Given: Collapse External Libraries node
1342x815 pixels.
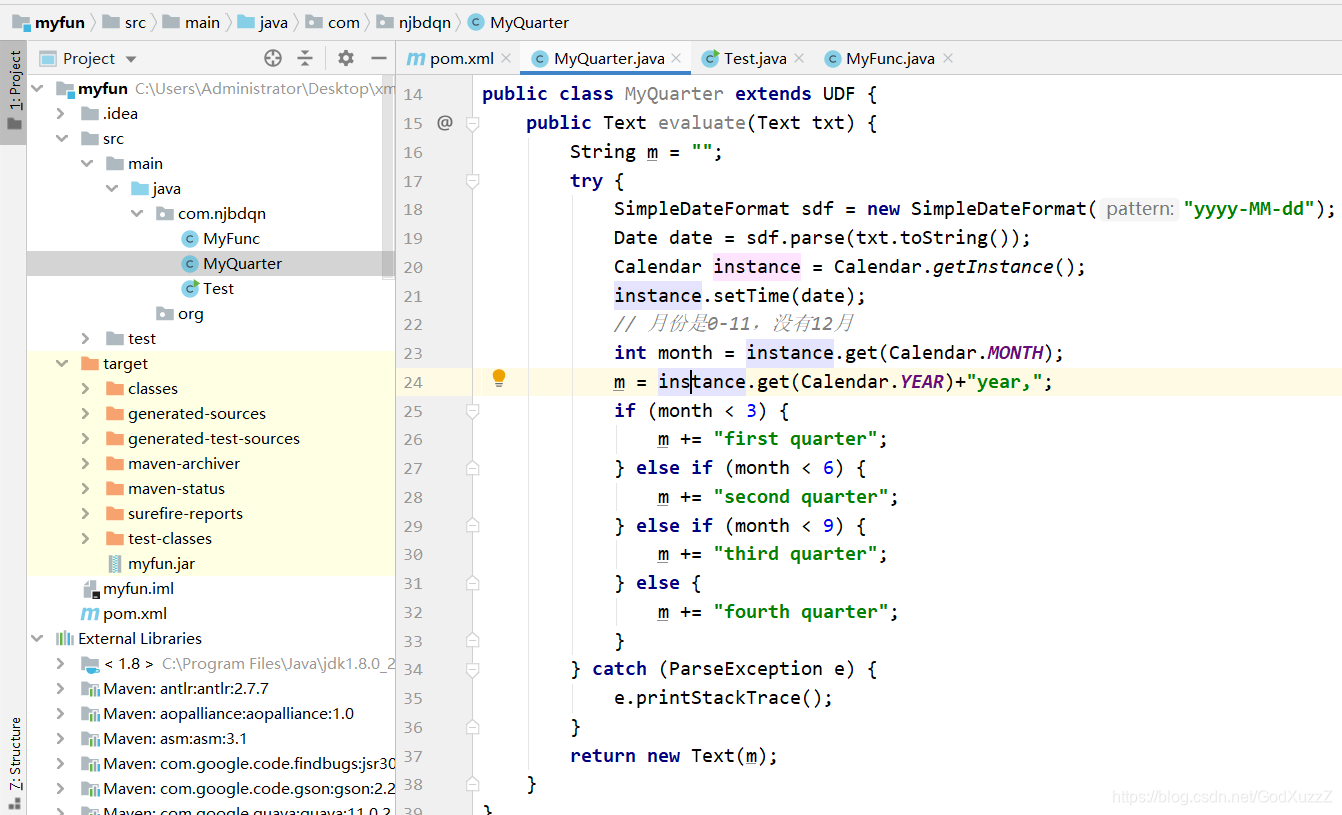Looking at the screenshot, I should 37,638.
